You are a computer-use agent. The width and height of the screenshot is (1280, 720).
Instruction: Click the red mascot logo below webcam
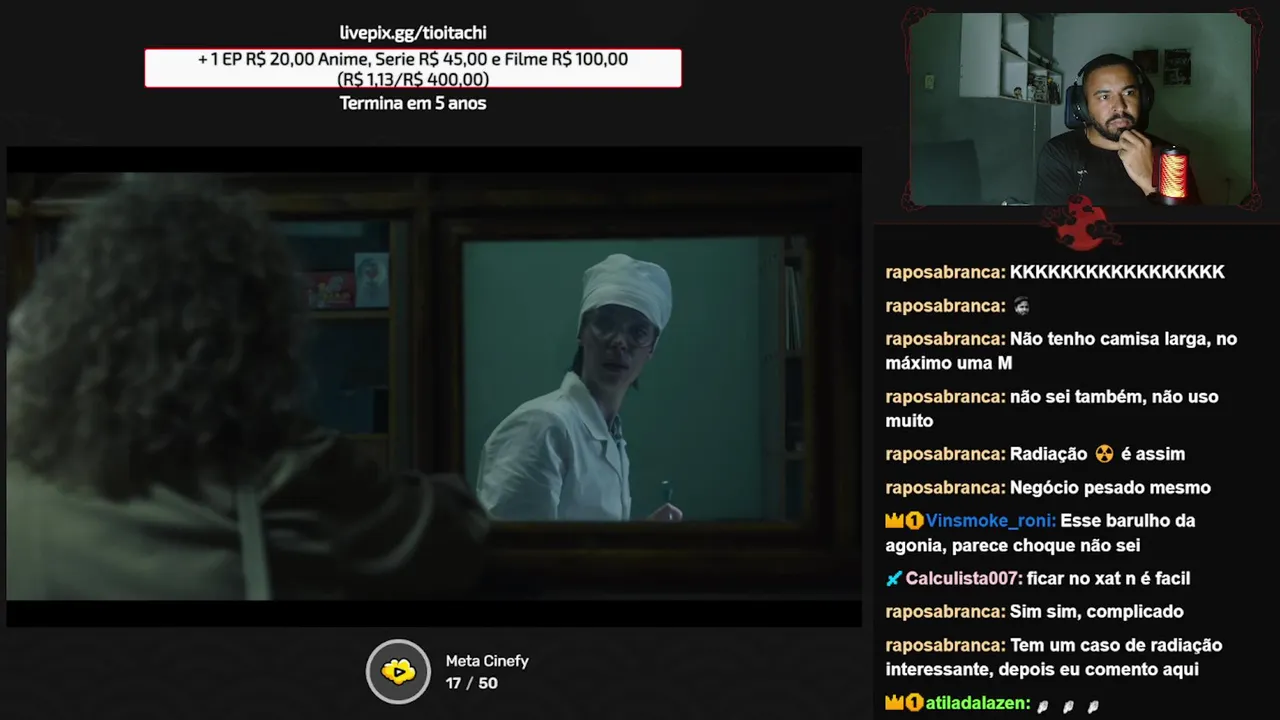[x=1081, y=224]
